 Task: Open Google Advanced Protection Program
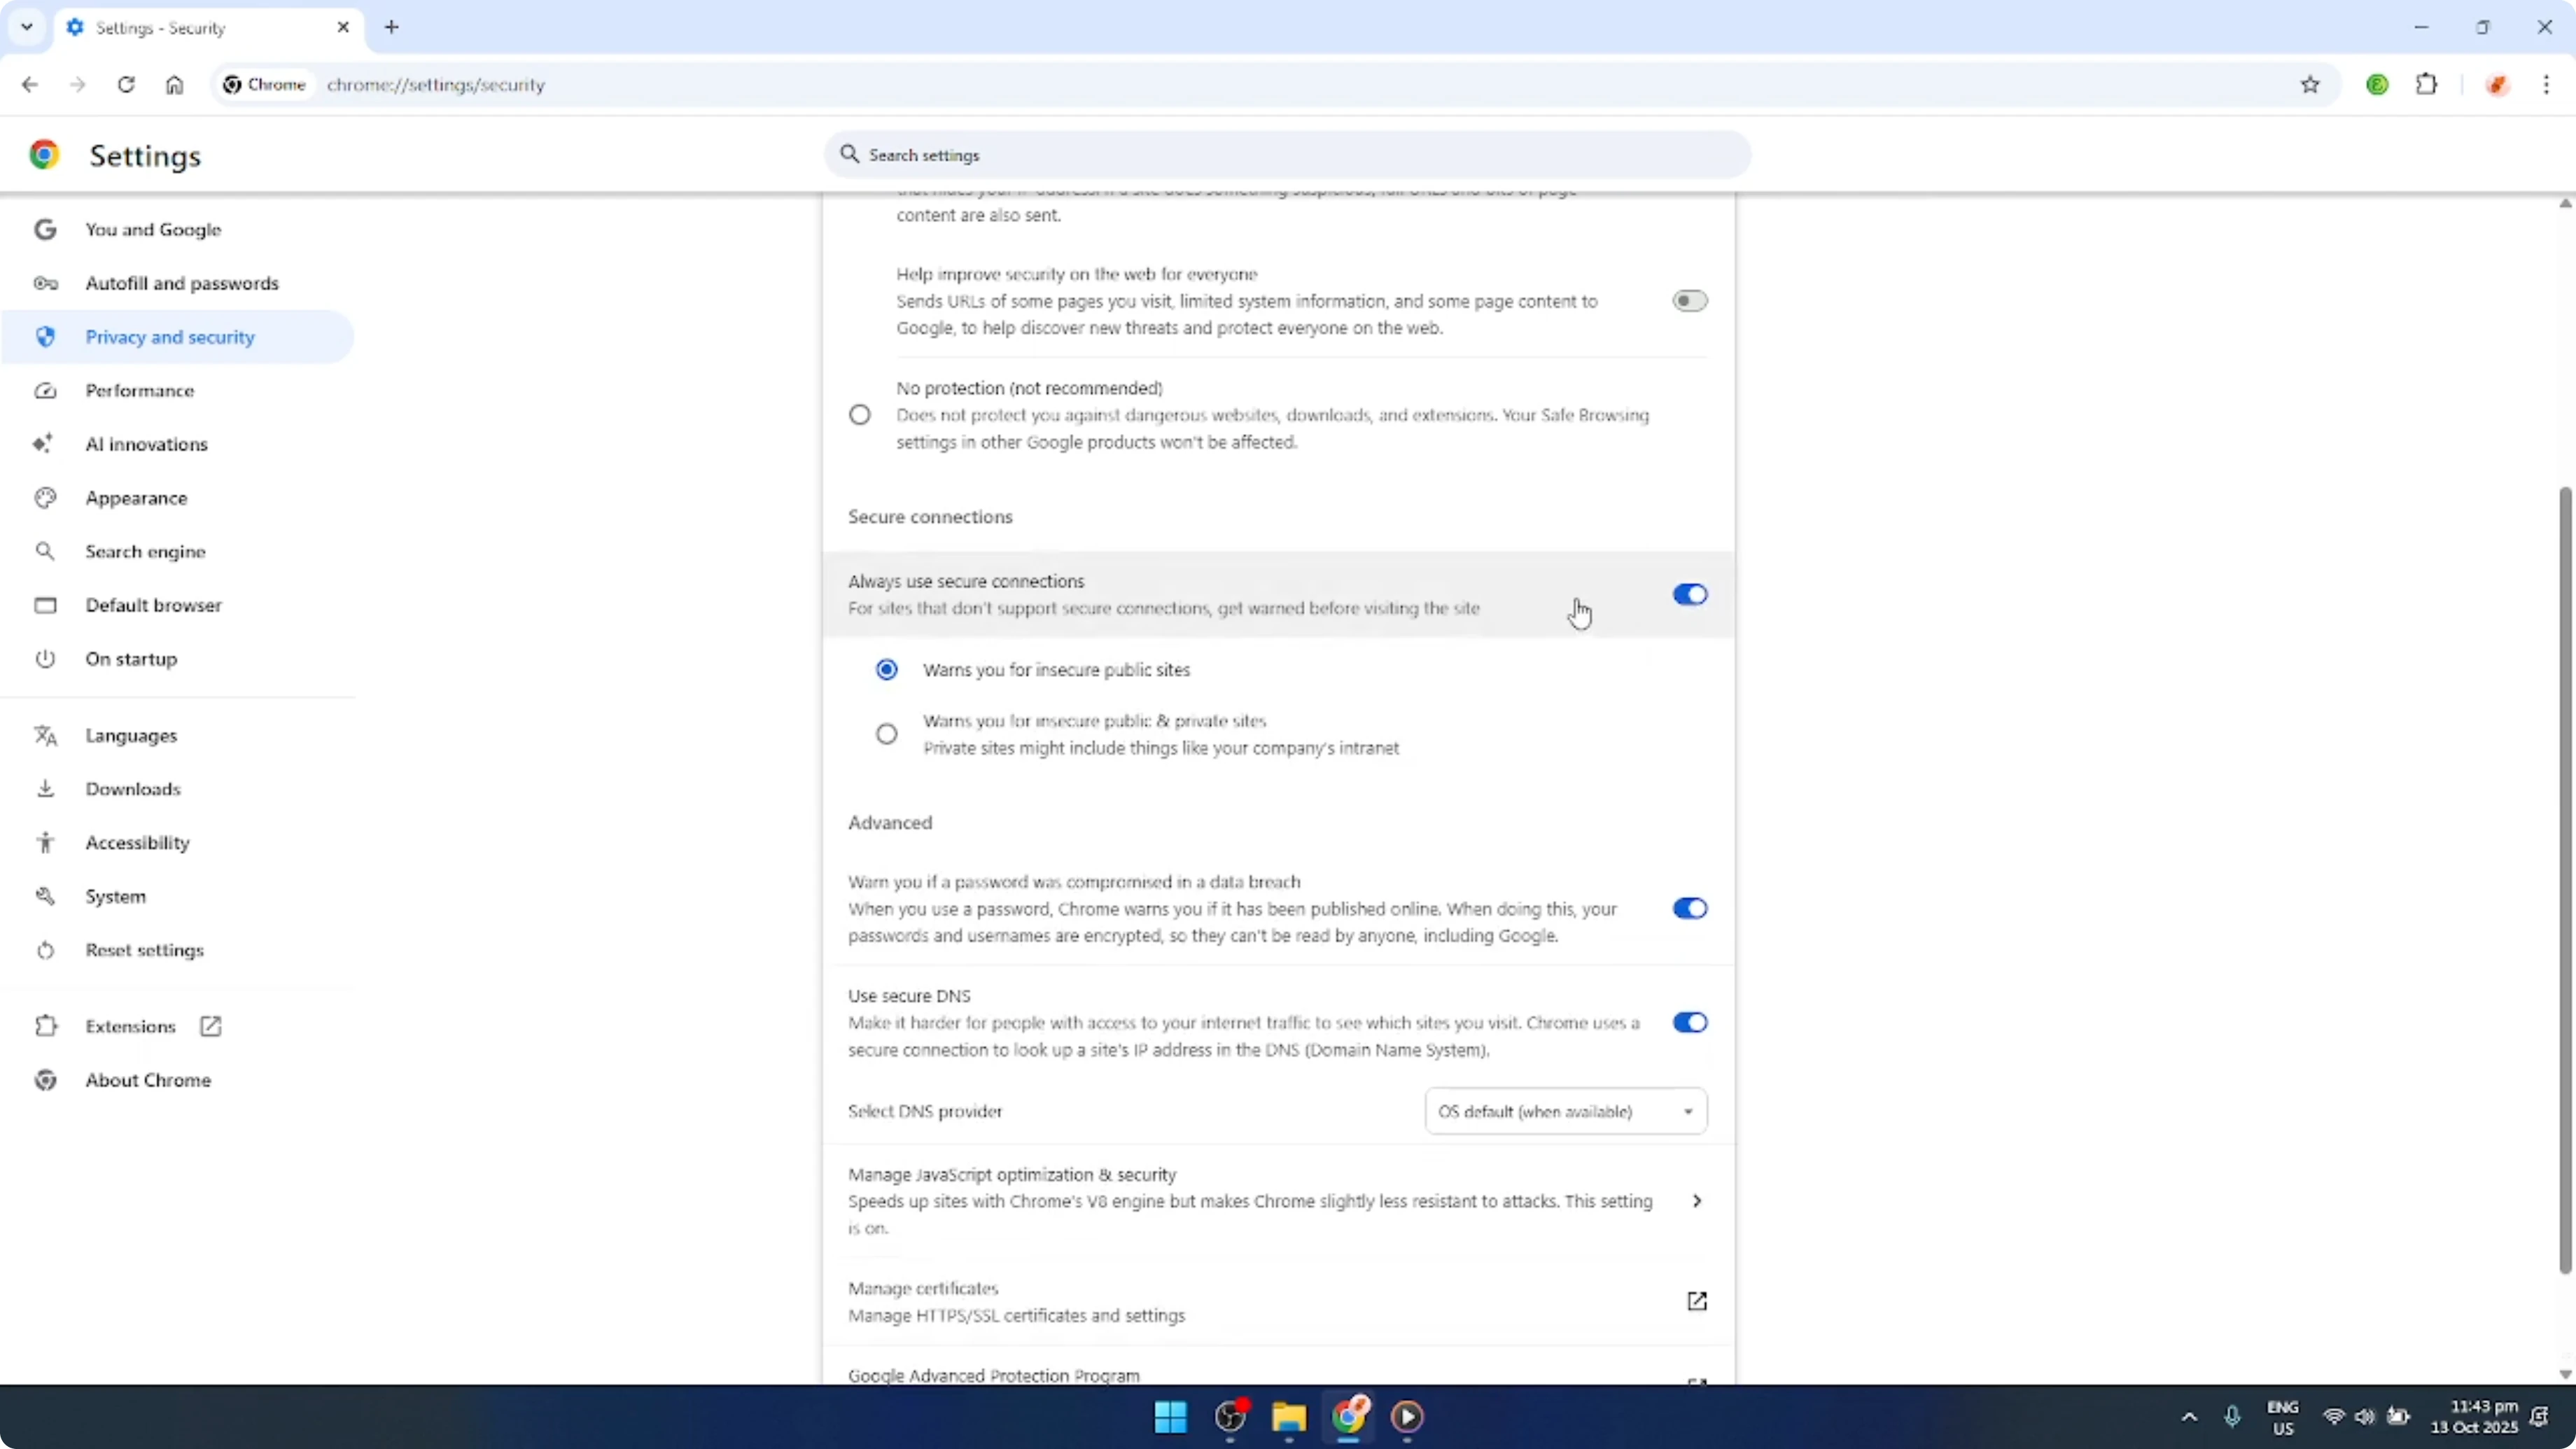pyautogui.click(x=993, y=1375)
